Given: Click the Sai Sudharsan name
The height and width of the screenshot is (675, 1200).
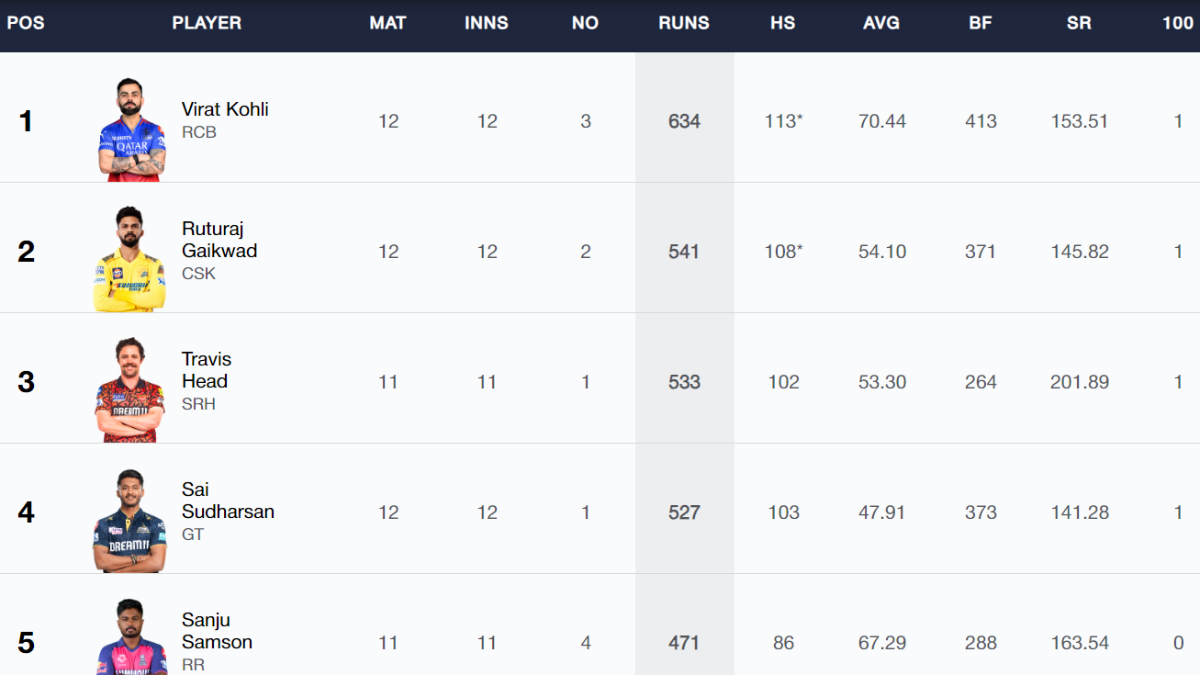Looking at the screenshot, I should (x=227, y=500).
